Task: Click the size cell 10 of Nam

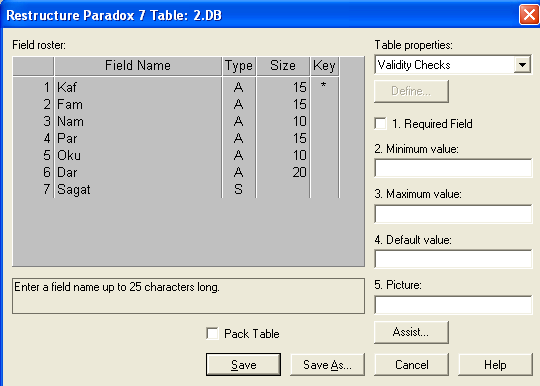Action: (283, 121)
